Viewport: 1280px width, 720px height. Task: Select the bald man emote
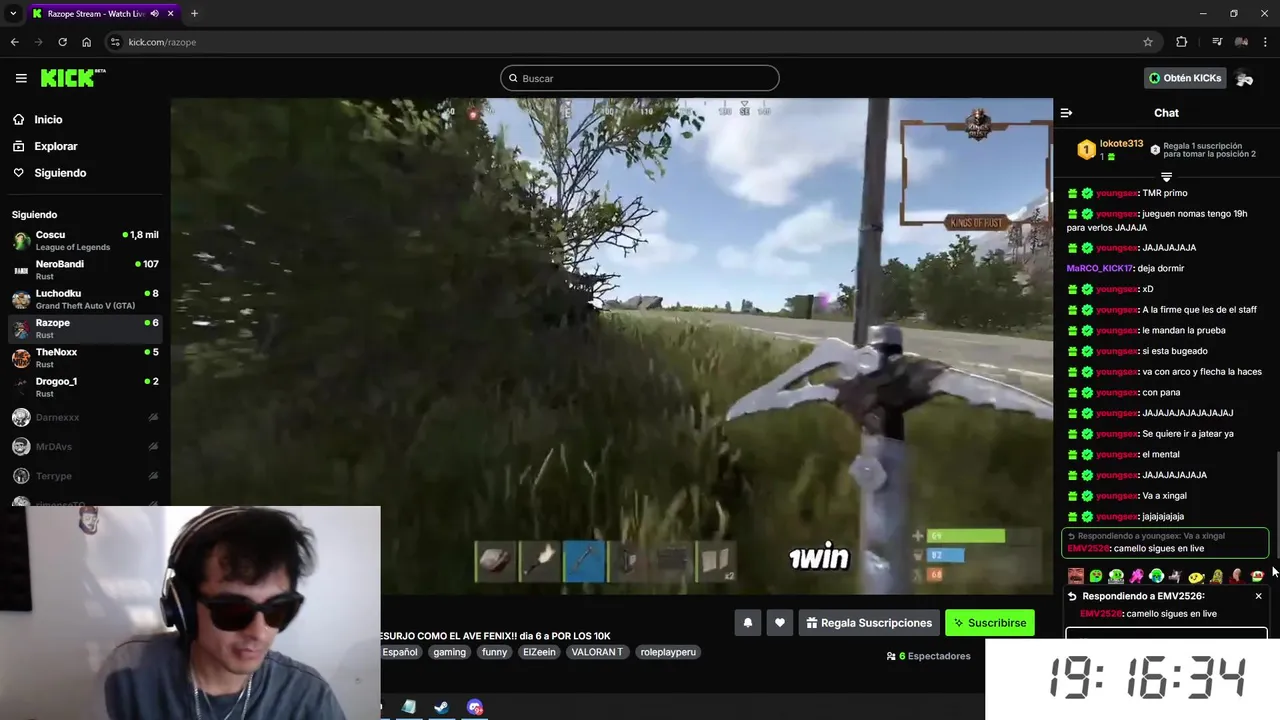click(x=1236, y=576)
